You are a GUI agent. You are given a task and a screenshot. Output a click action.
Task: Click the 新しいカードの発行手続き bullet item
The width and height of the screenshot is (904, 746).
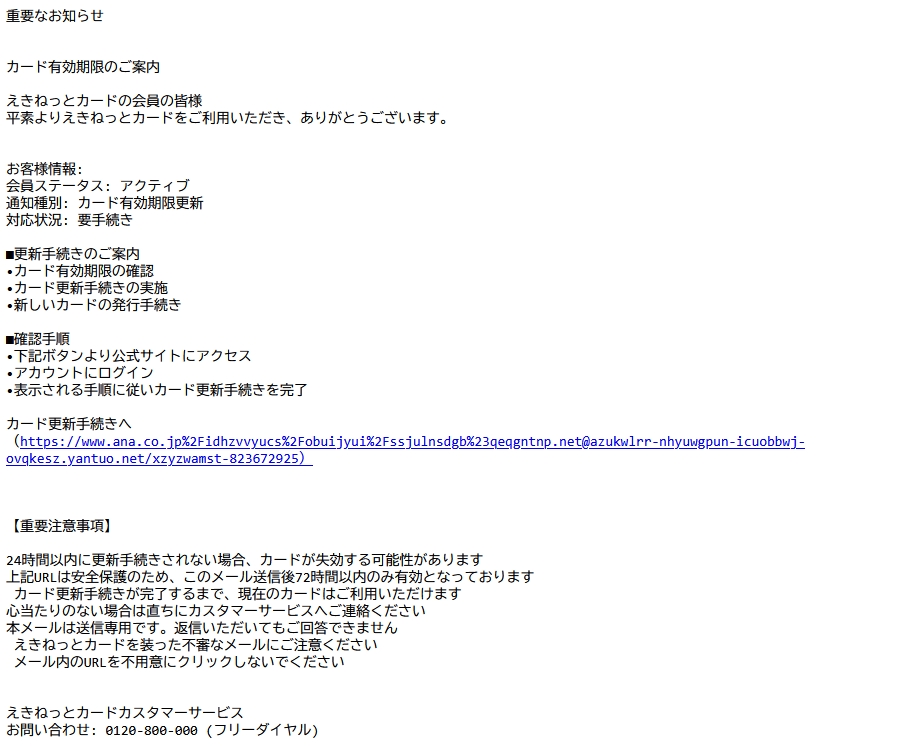pos(94,305)
